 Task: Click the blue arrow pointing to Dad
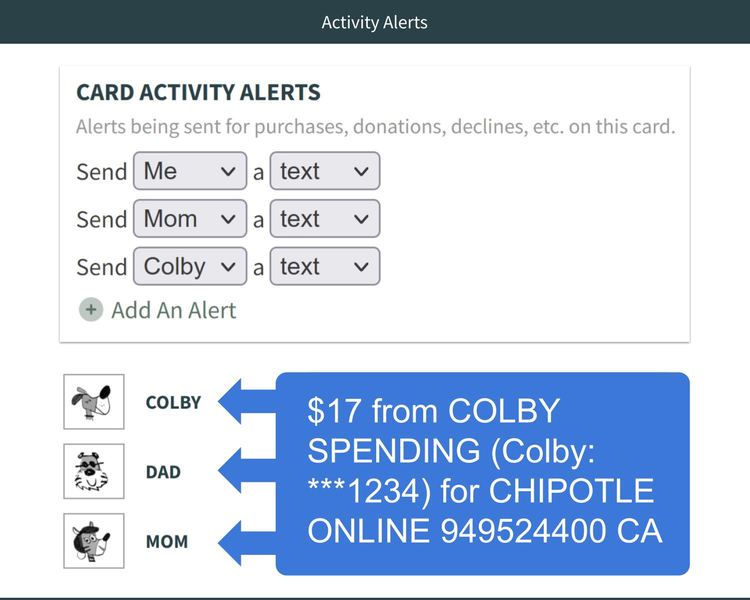click(247, 470)
